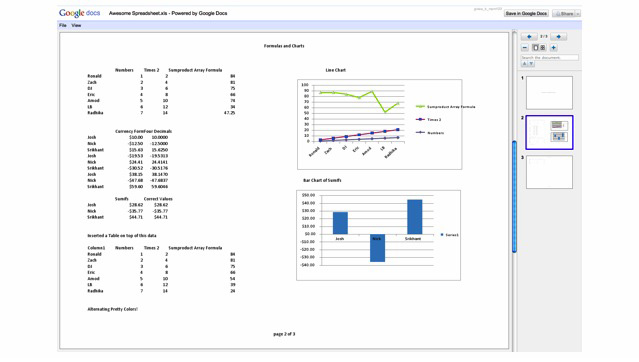
Task: Select page 3 thumbnail
Action: tap(549, 172)
